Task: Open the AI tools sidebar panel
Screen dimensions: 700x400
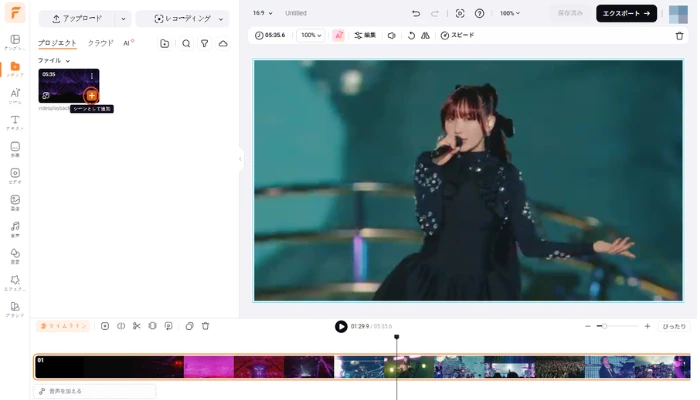Action: 15,96
